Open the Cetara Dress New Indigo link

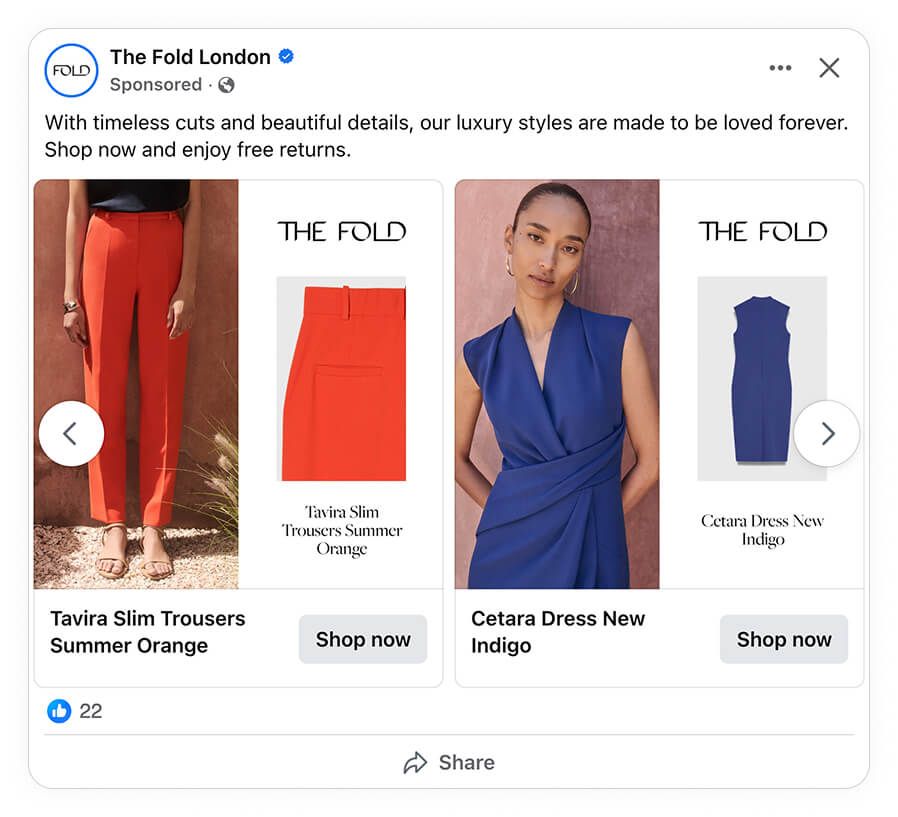pyautogui.click(x=557, y=631)
